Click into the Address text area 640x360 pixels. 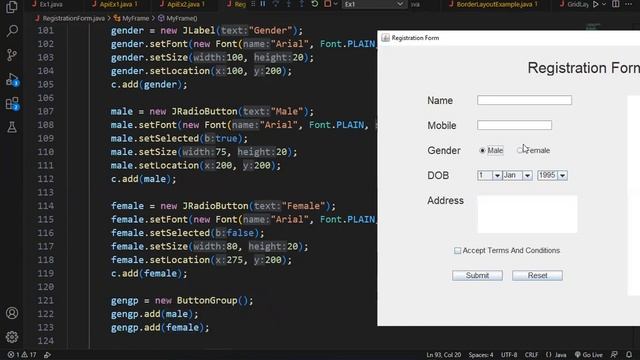point(527,214)
